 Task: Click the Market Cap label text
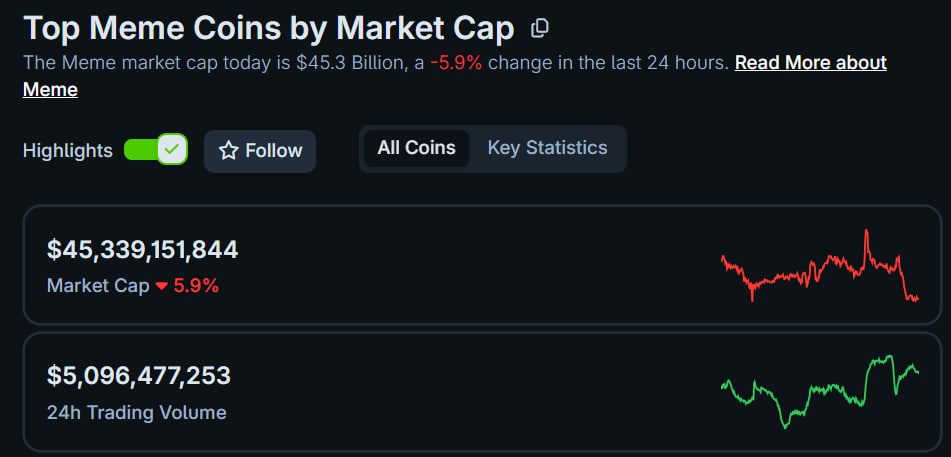tap(97, 286)
